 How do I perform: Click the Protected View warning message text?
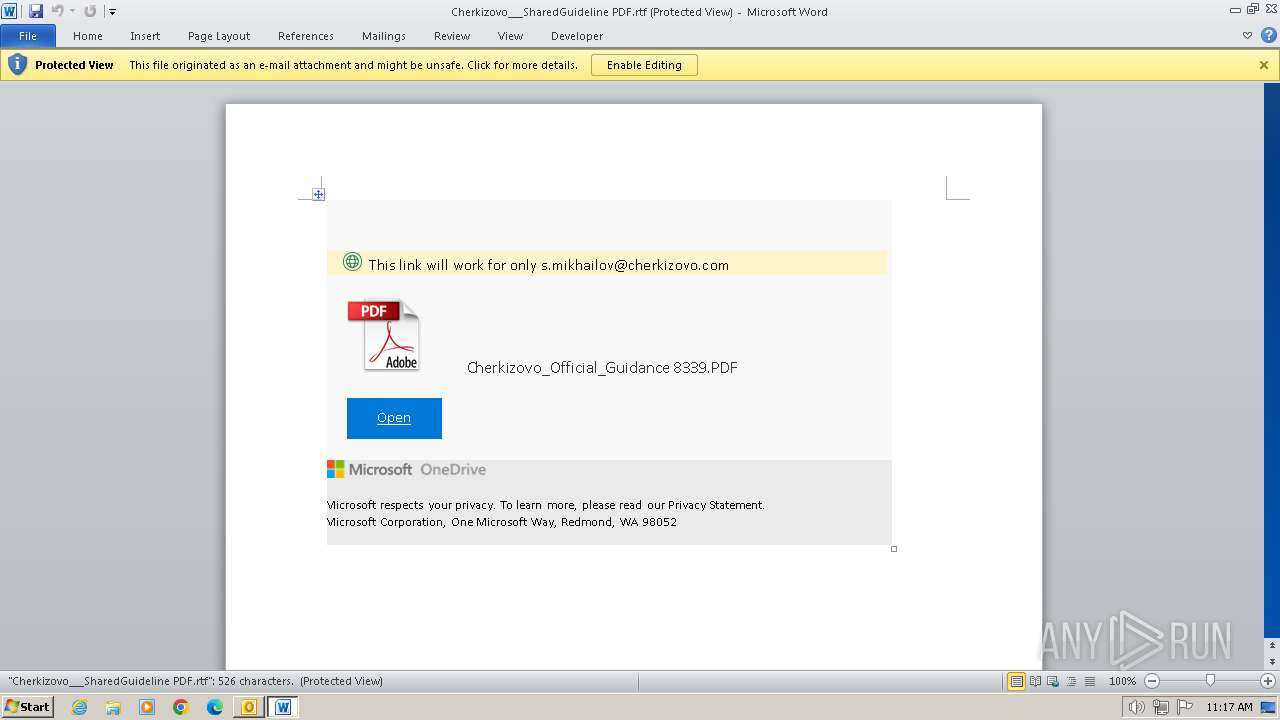pos(354,65)
